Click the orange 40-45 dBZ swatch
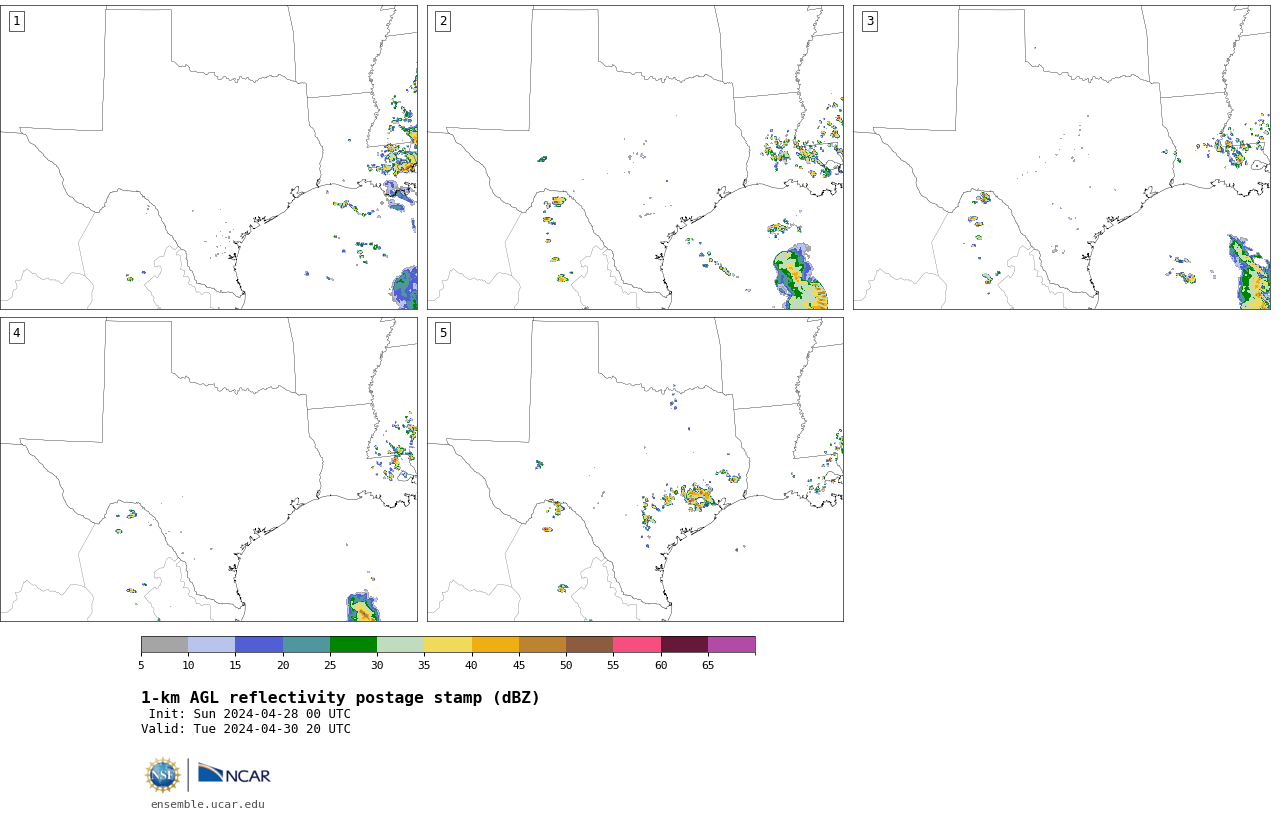This screenshot has height=815, width=1280. click(x=495, y=645)
